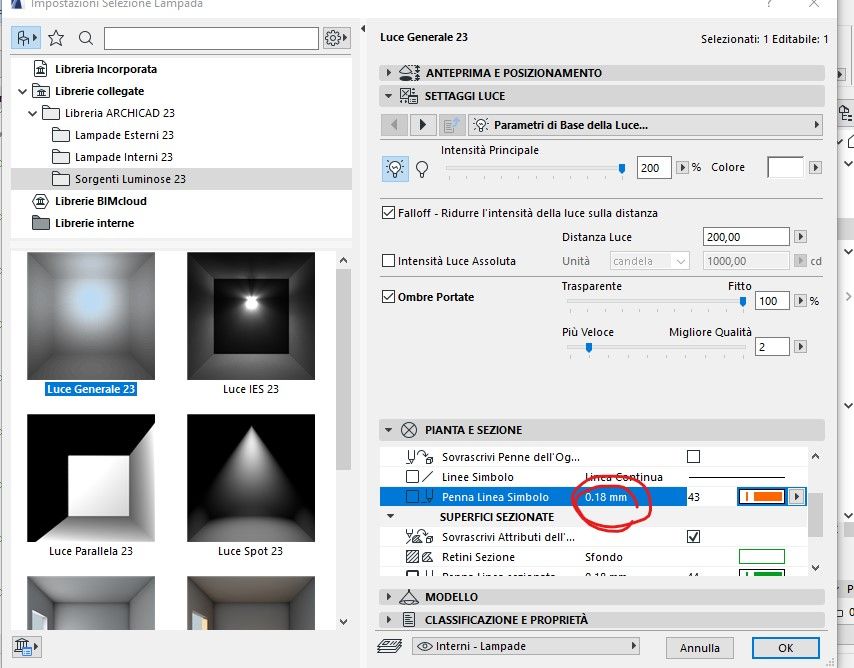Select Librerie interne folder
The height and width of the screenshot is (668, 854).
[x=94, y=223]
